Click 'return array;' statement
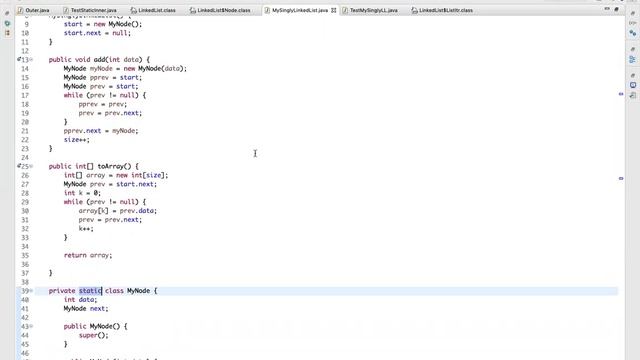This screenshot has height=360, width=640. (88, 255)
